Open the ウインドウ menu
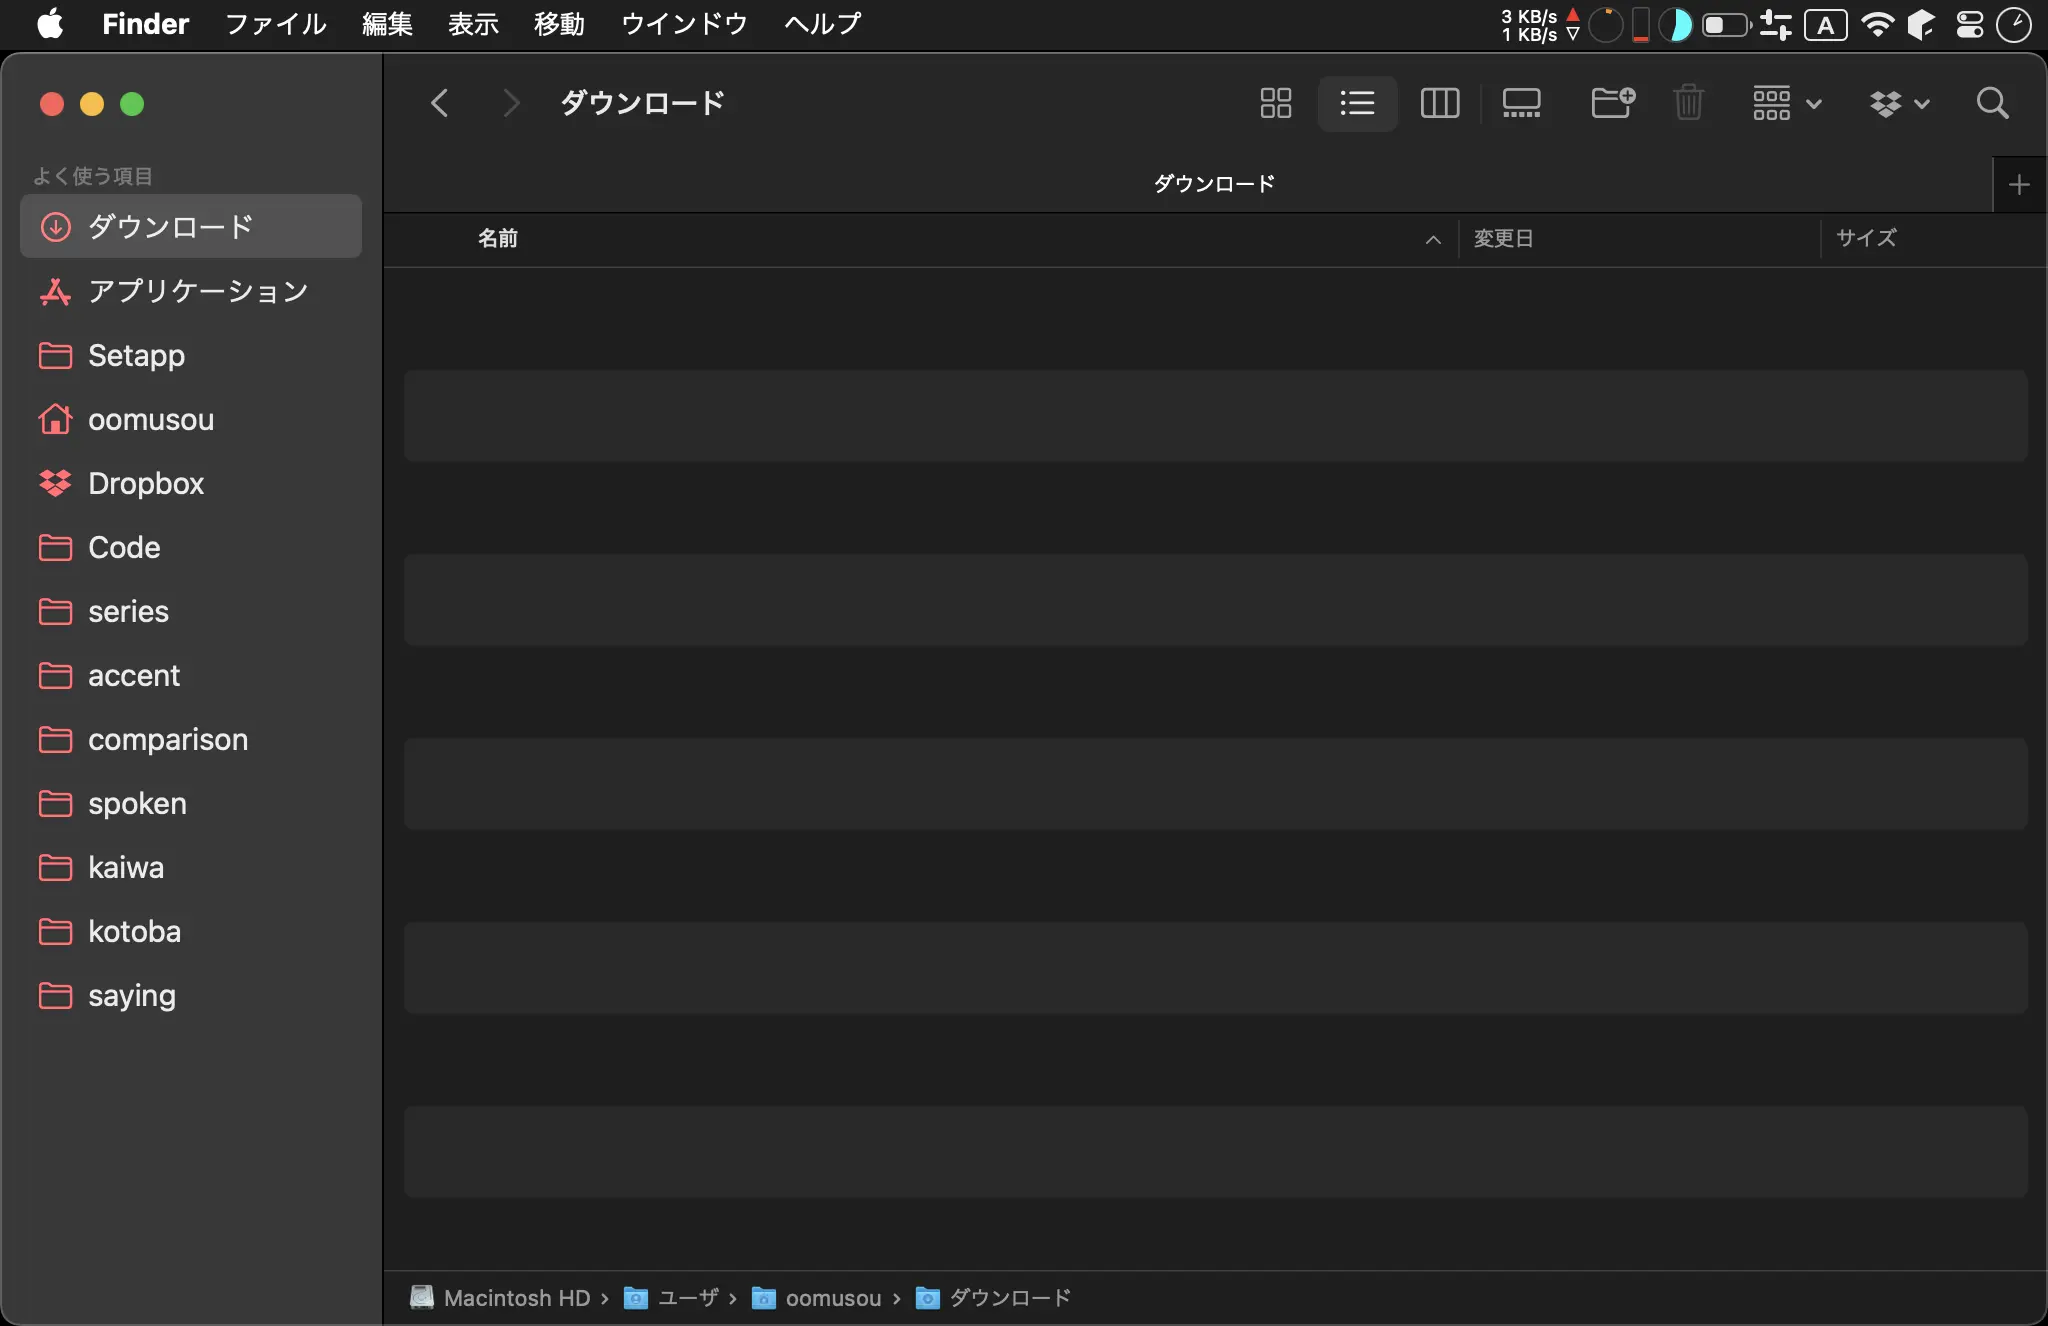Screen dimensions: 2048x1326 pyautogui.click(x=684, y=24)
